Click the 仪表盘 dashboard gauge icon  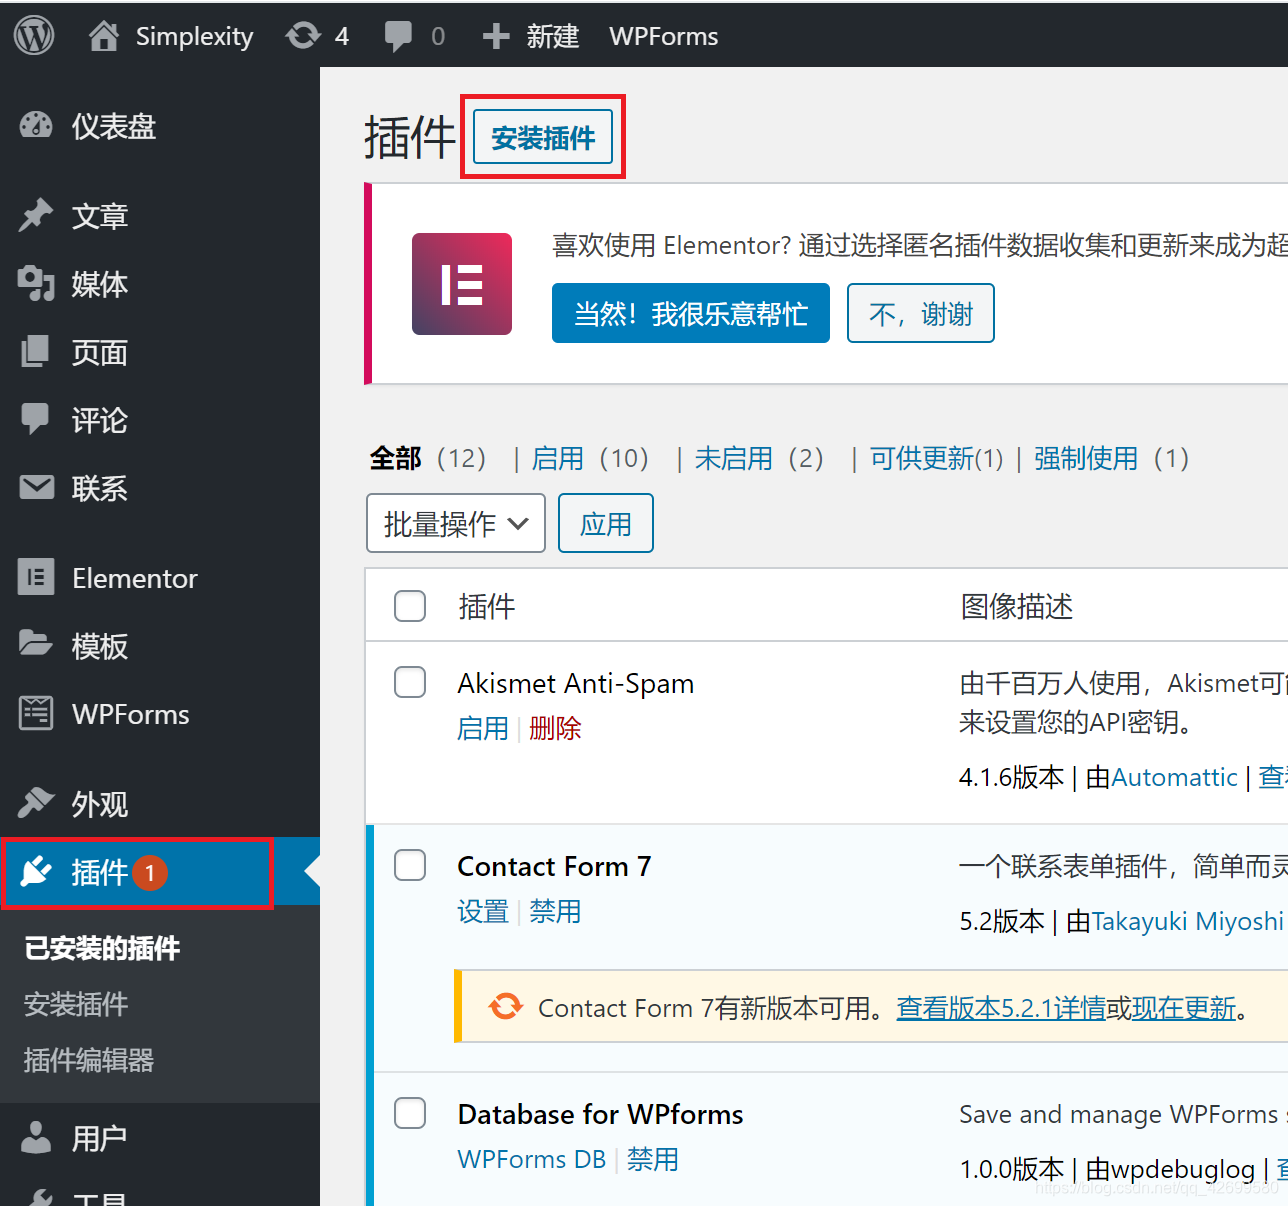(36, 126)
